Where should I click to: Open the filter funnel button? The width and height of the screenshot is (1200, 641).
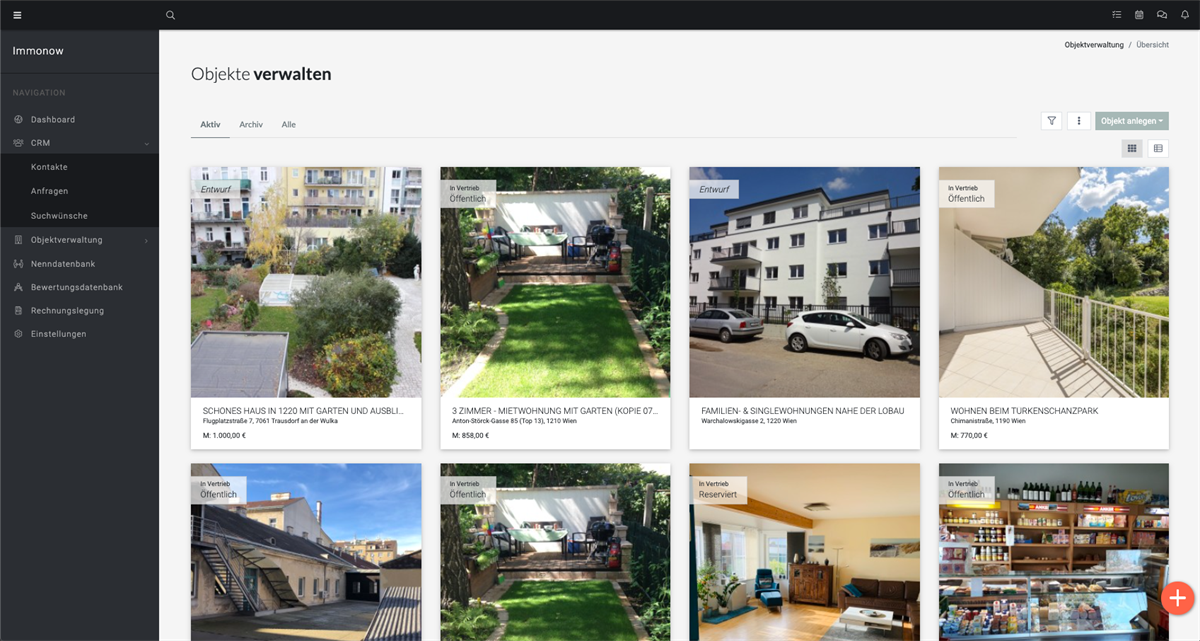1051,121
